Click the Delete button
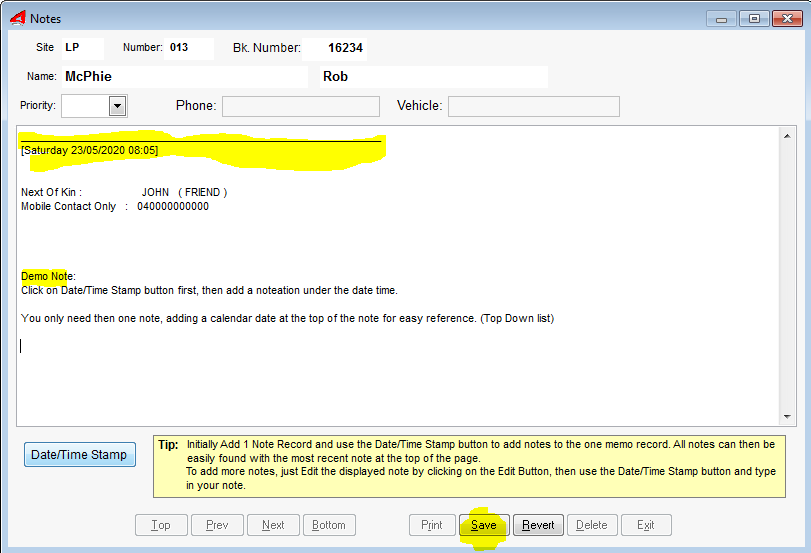This screenshot has height=553, width=811. click(592, 525)
